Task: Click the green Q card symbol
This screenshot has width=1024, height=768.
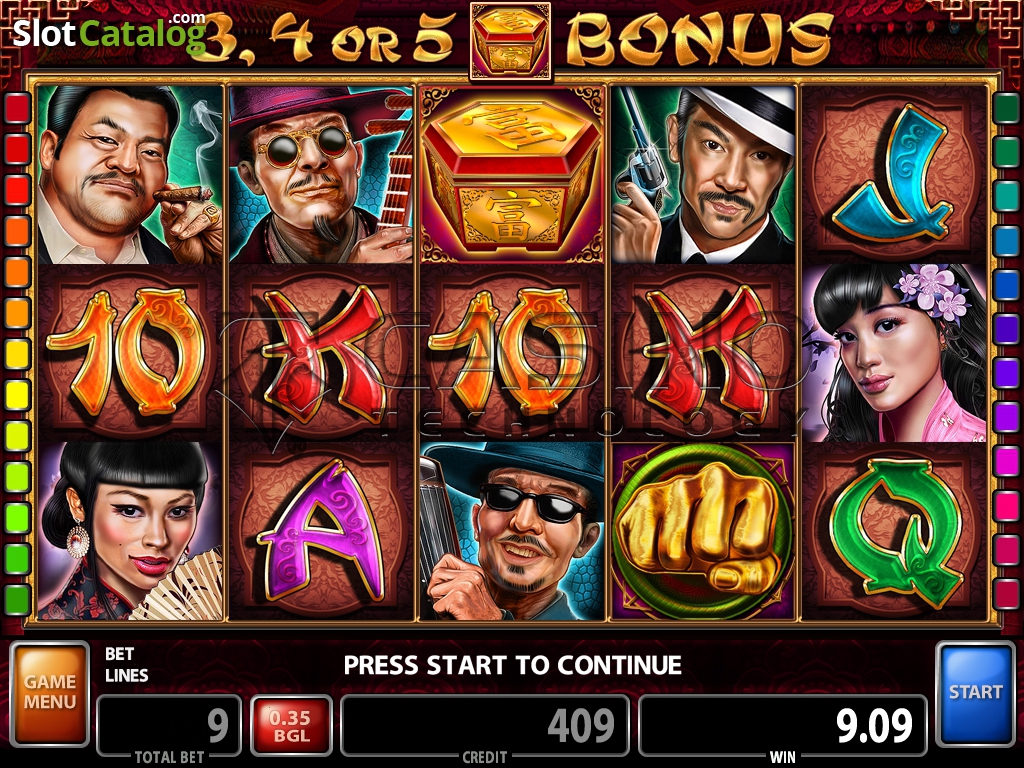Action: (x=893, y=531)
